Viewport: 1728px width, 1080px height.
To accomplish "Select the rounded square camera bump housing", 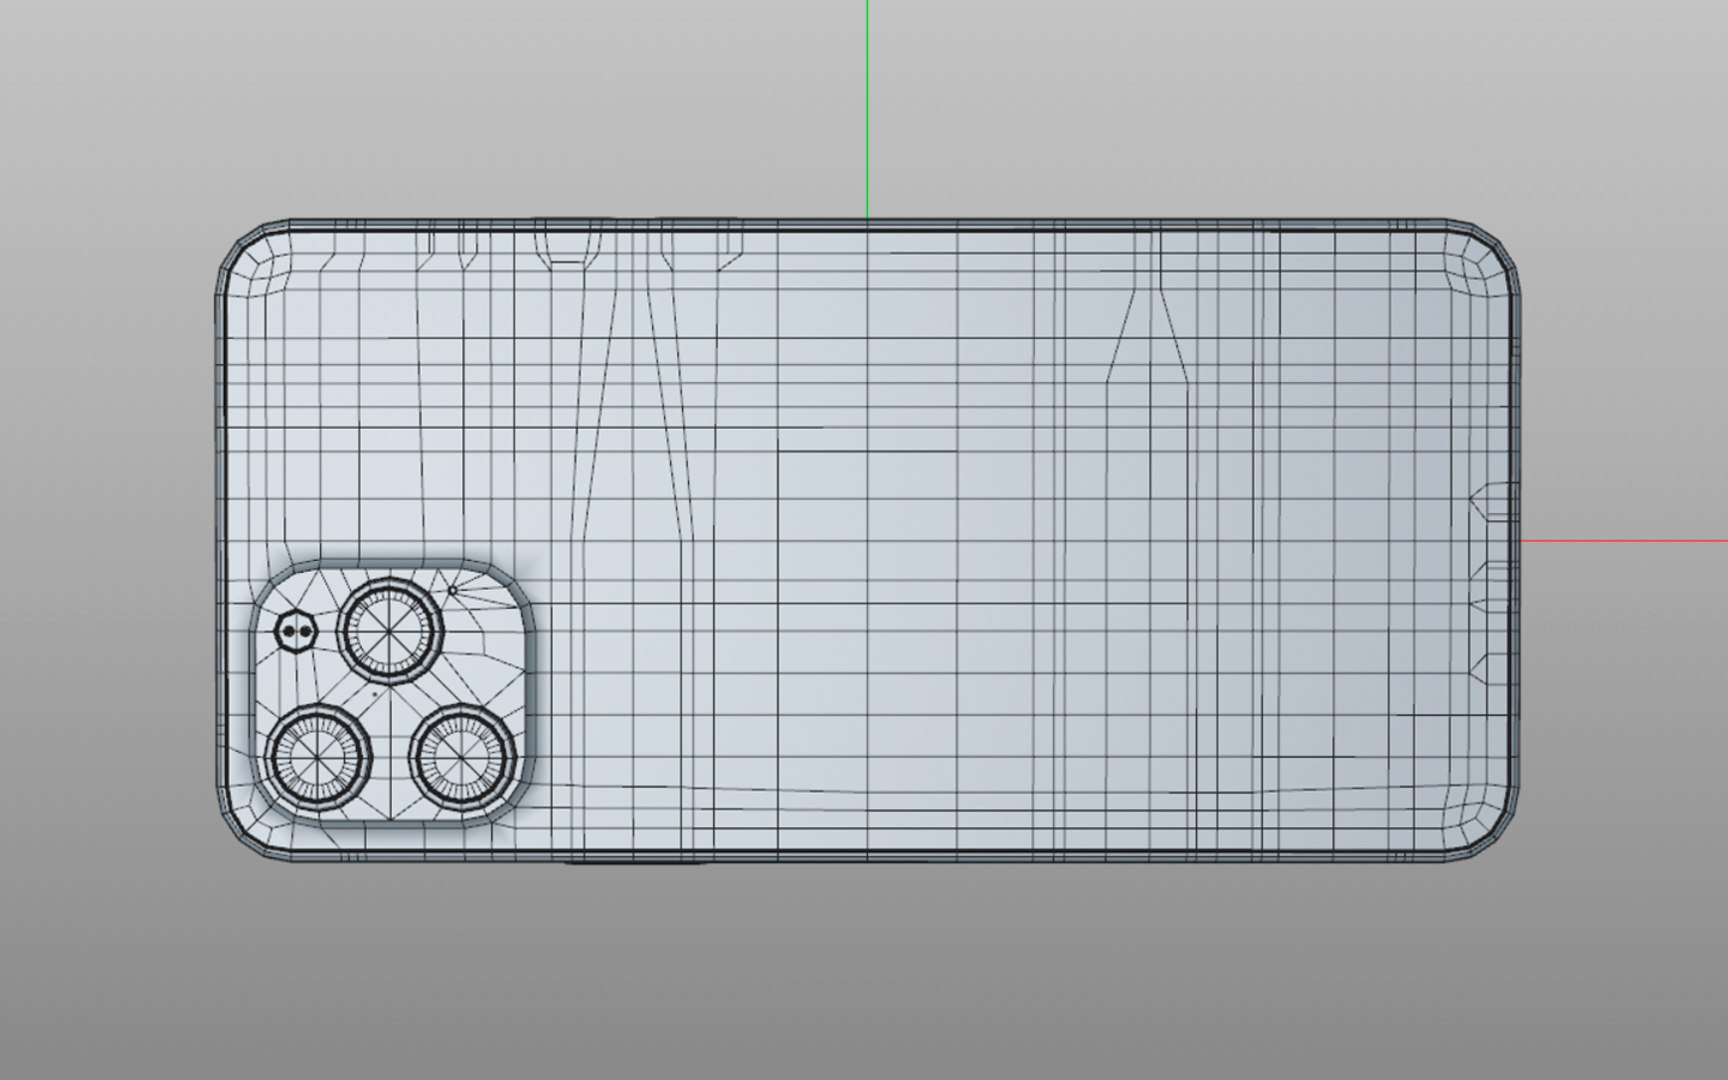I will [391, 693].
